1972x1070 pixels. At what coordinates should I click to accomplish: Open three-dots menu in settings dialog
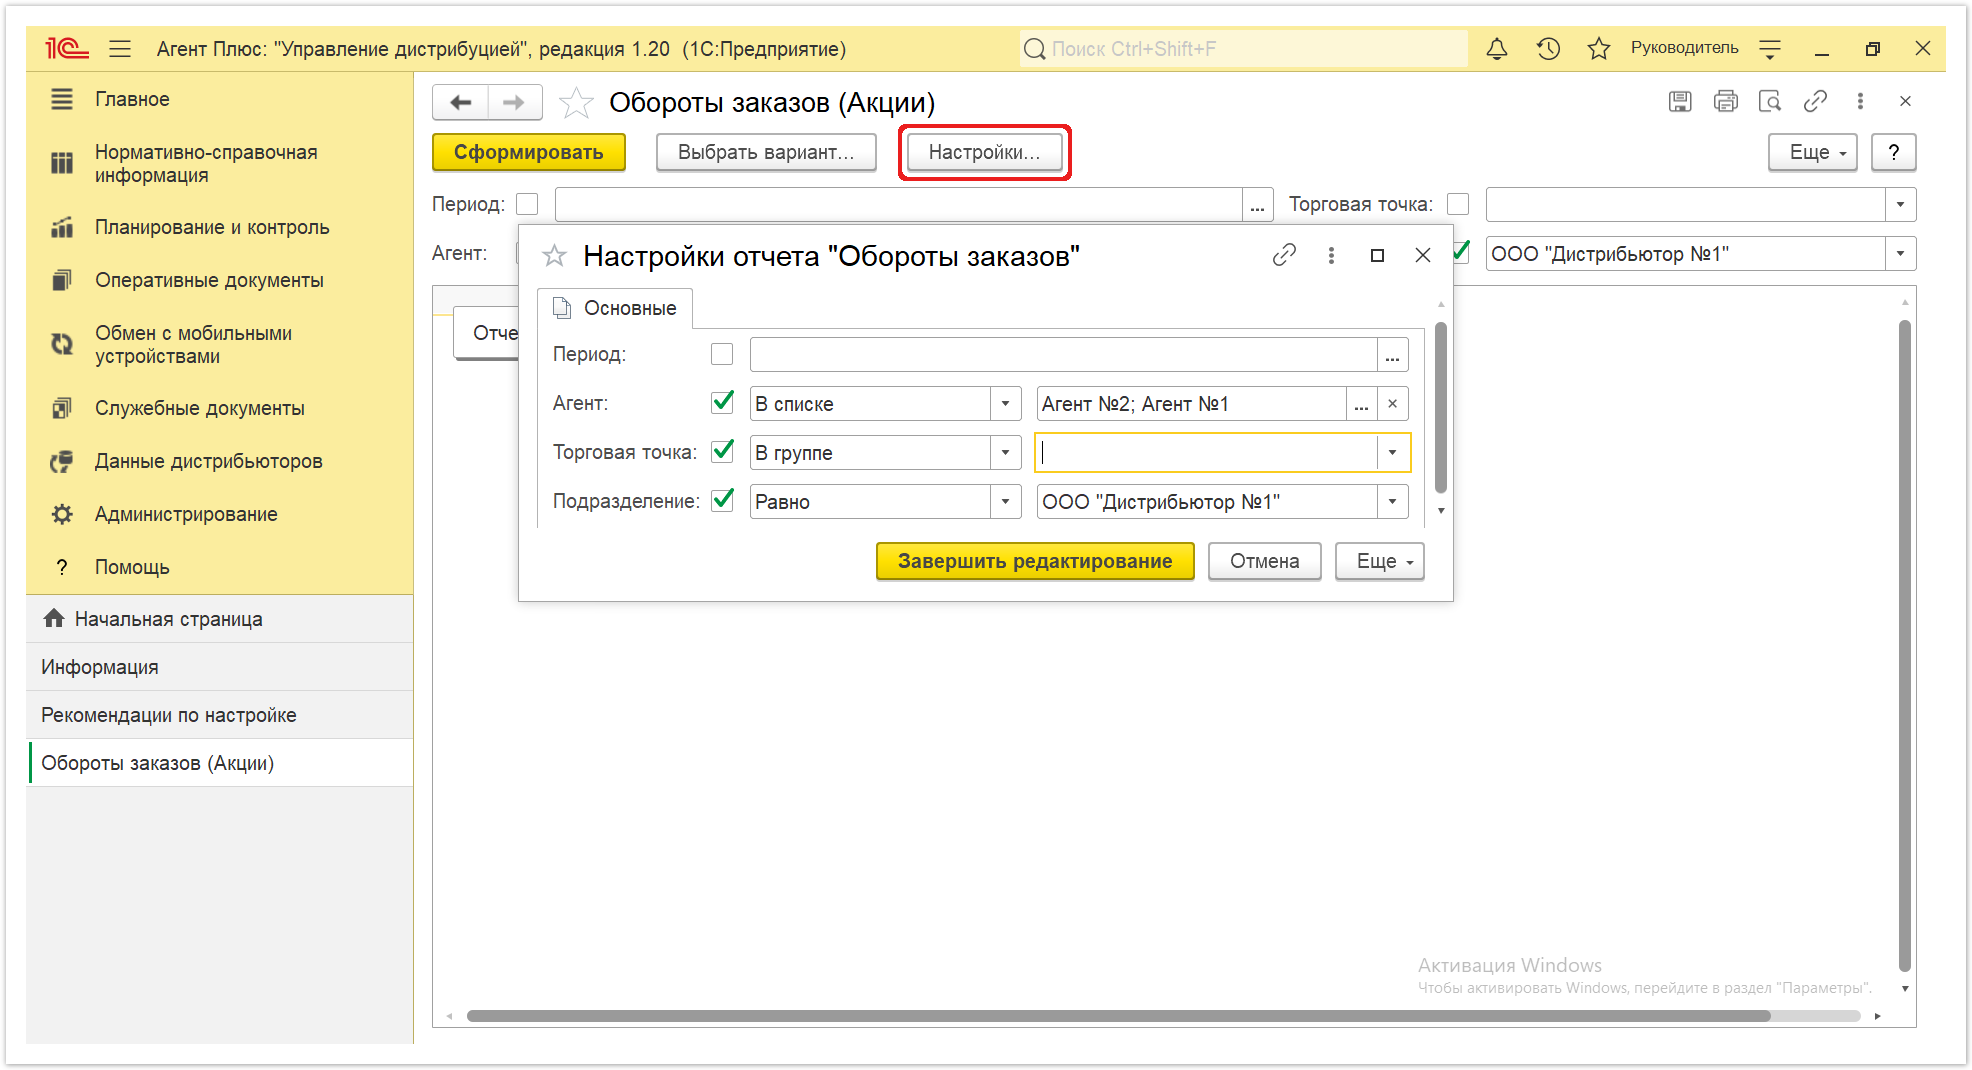[1331, 255]
